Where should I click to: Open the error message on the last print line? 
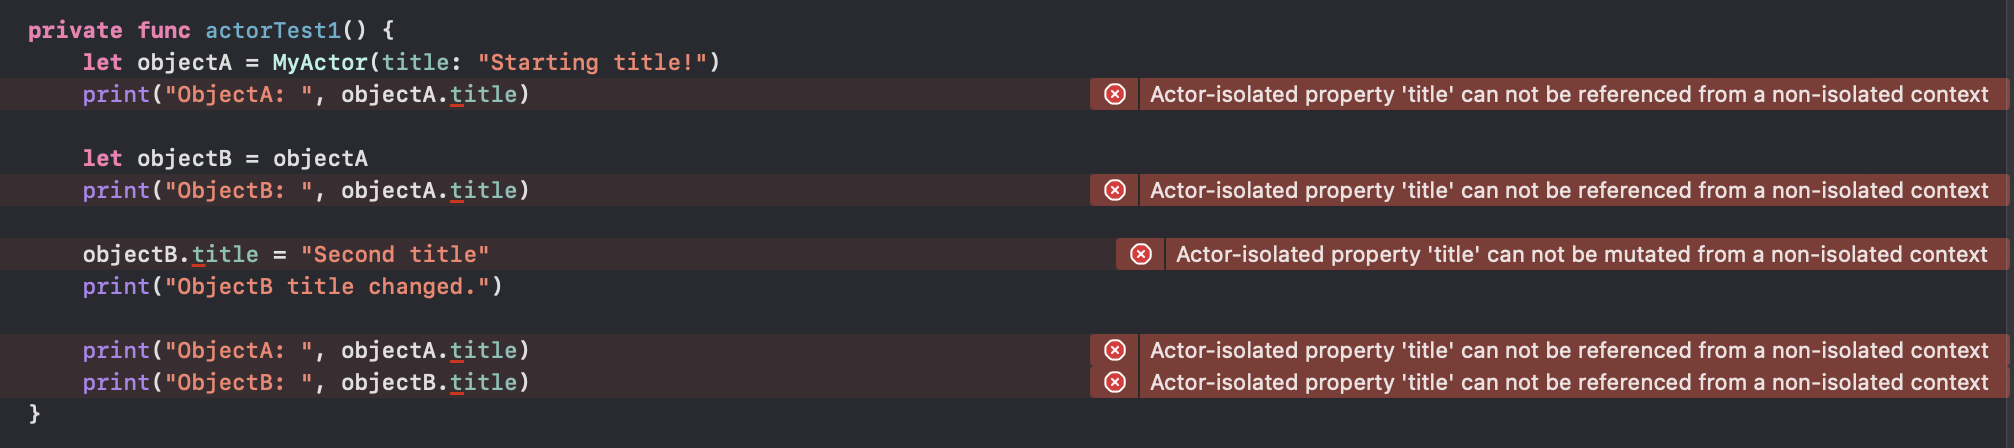point(1569,382)
